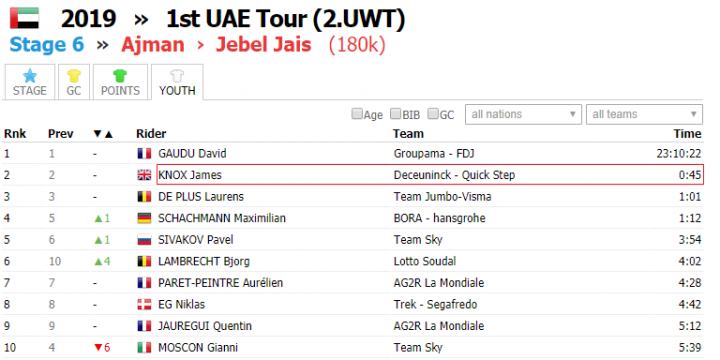This screenshot has width=720, height=360.
Task: Open the all teams dropdown
Action: [644, 114]
